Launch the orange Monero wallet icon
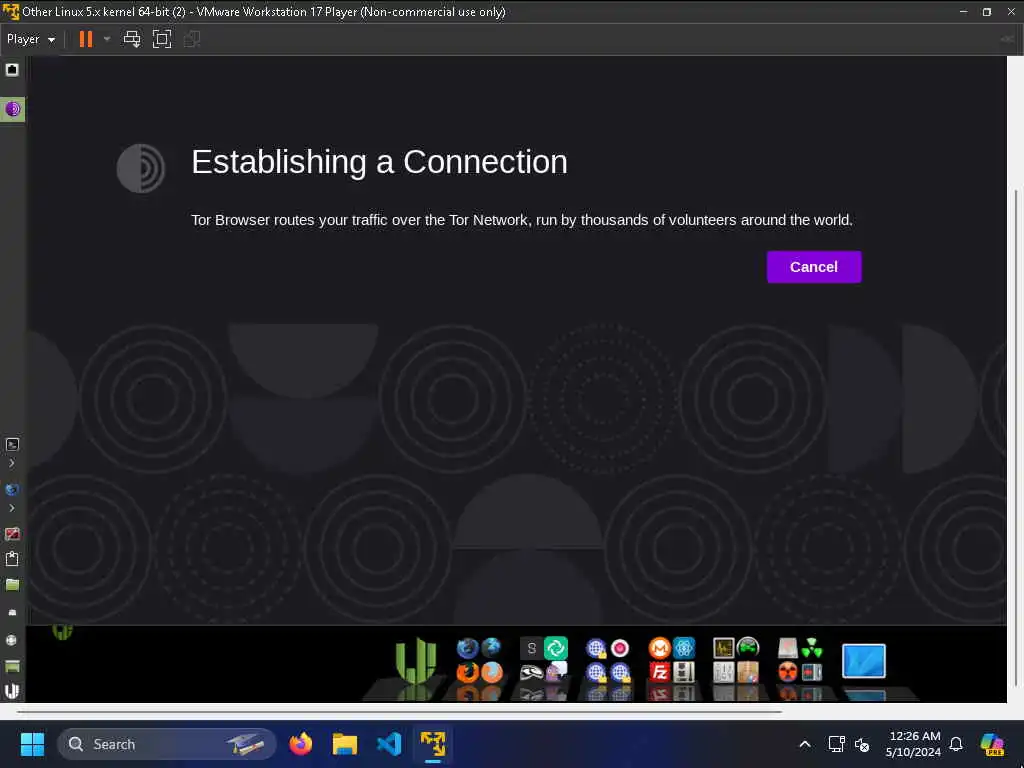 (660, 648)
